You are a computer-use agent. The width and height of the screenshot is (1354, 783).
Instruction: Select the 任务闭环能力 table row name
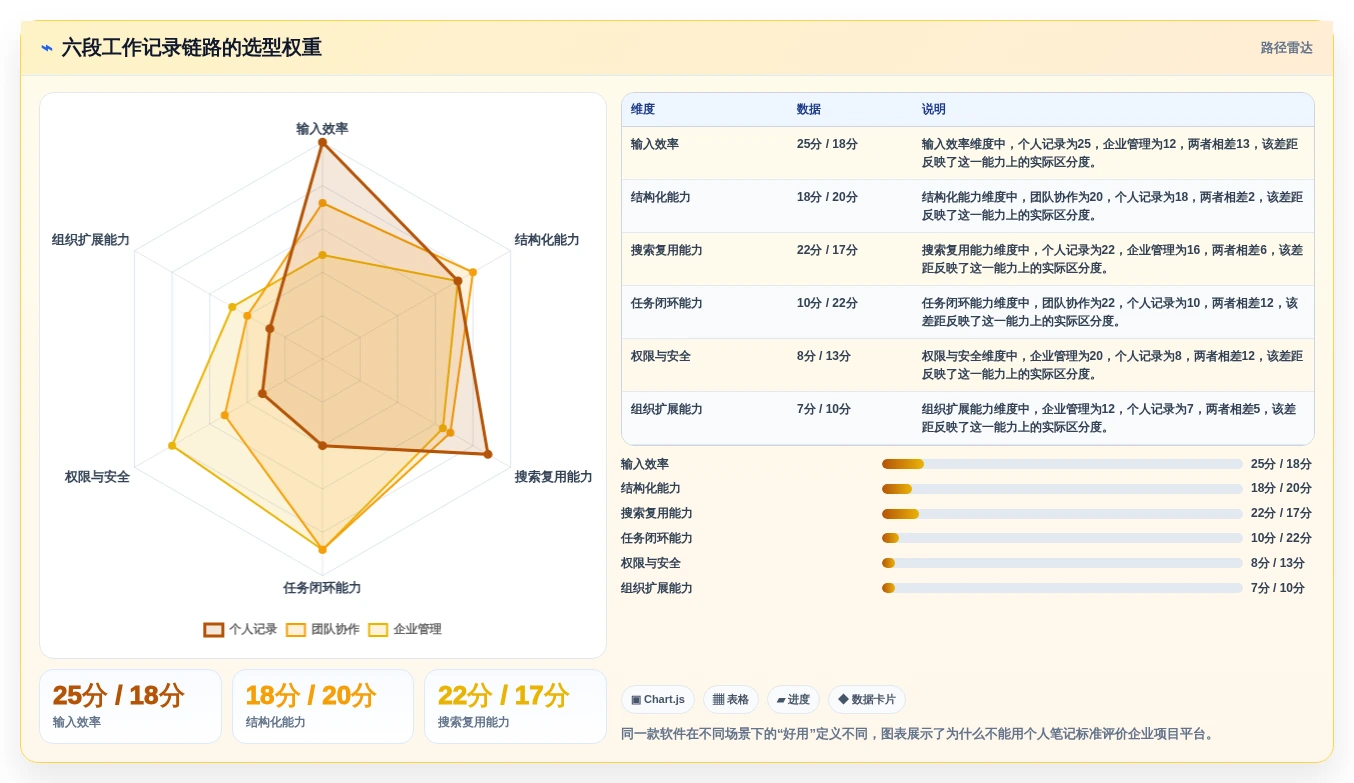tap(667, 303)
